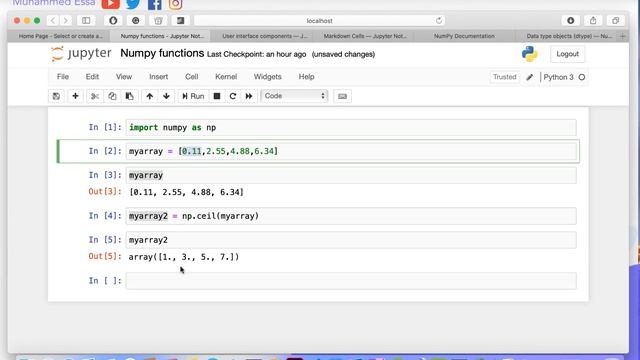Click the Jupyter logo
The image size is (640, 360).
pos(81,53)
